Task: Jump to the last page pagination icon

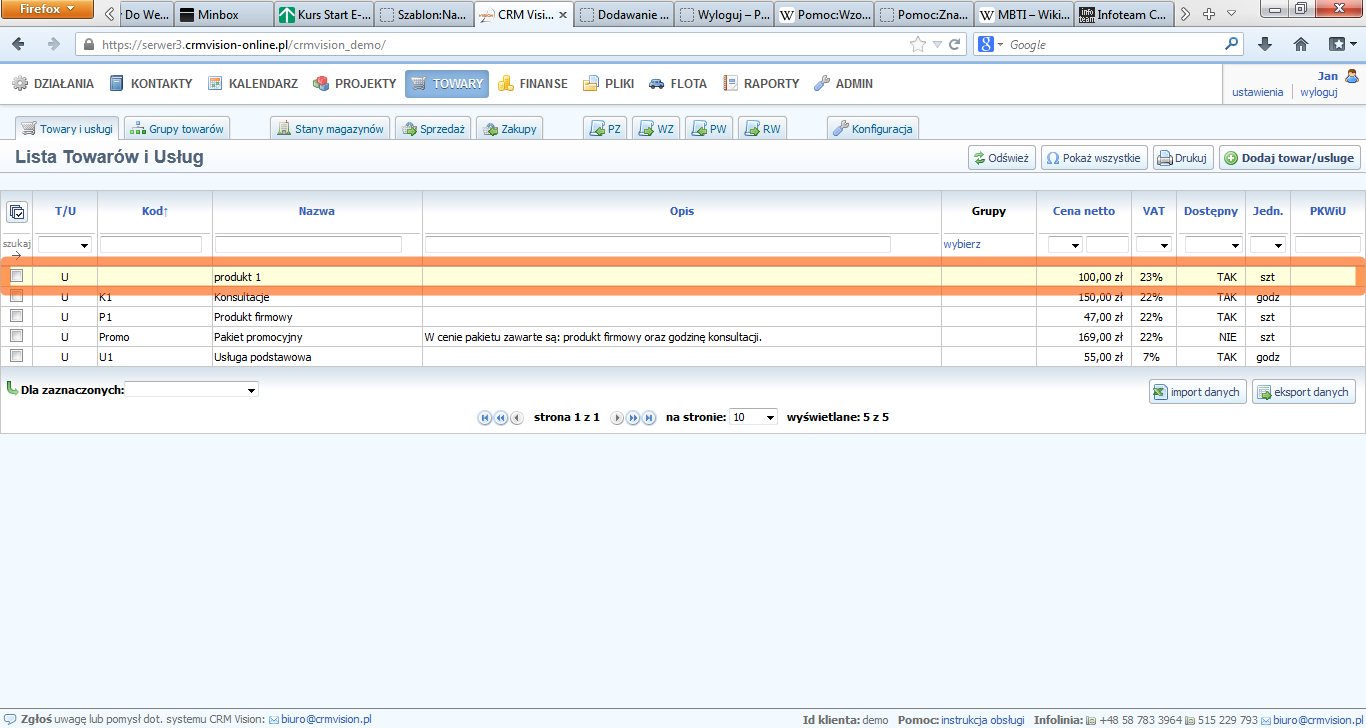Action: (x=649, y=418)
